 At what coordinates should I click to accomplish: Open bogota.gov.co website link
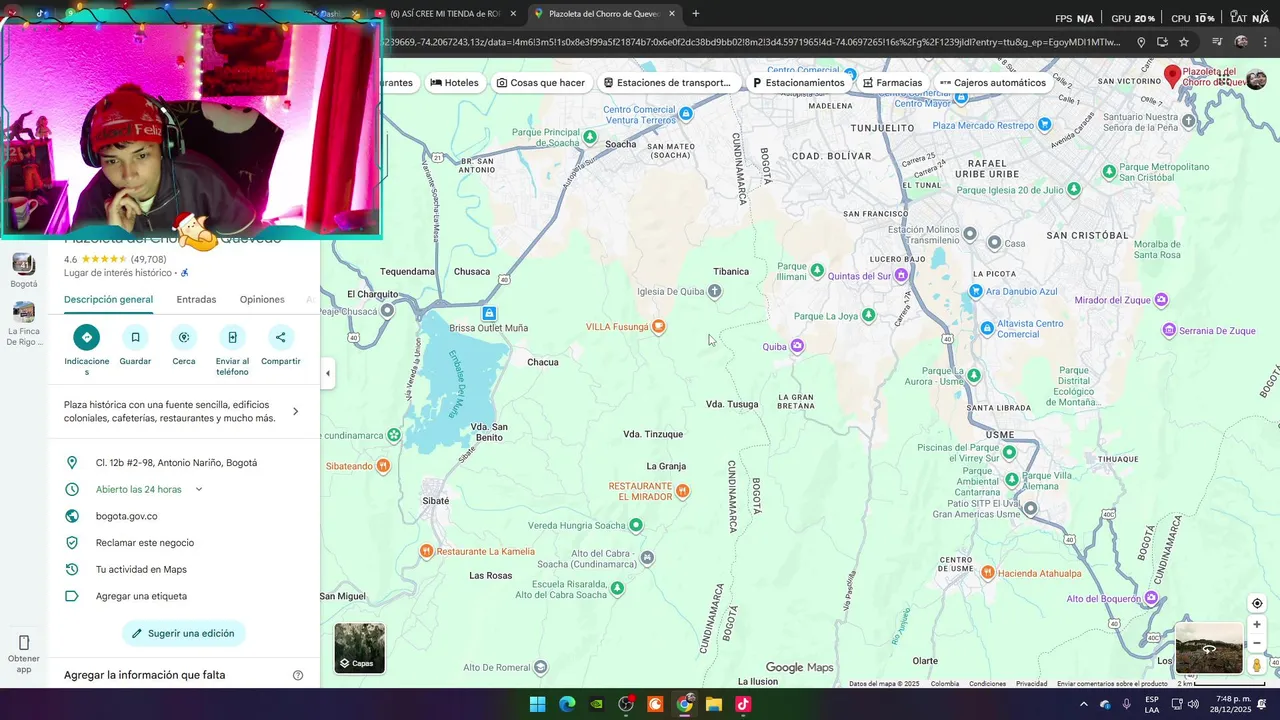pos(126,516)
